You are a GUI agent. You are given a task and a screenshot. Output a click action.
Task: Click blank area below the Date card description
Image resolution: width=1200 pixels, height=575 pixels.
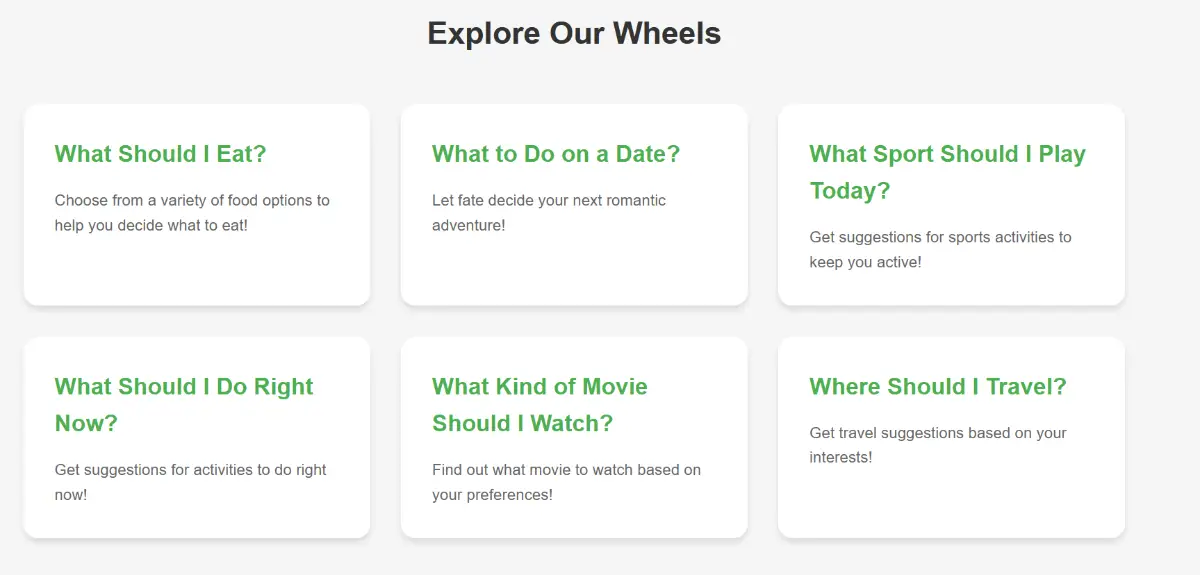573,270
